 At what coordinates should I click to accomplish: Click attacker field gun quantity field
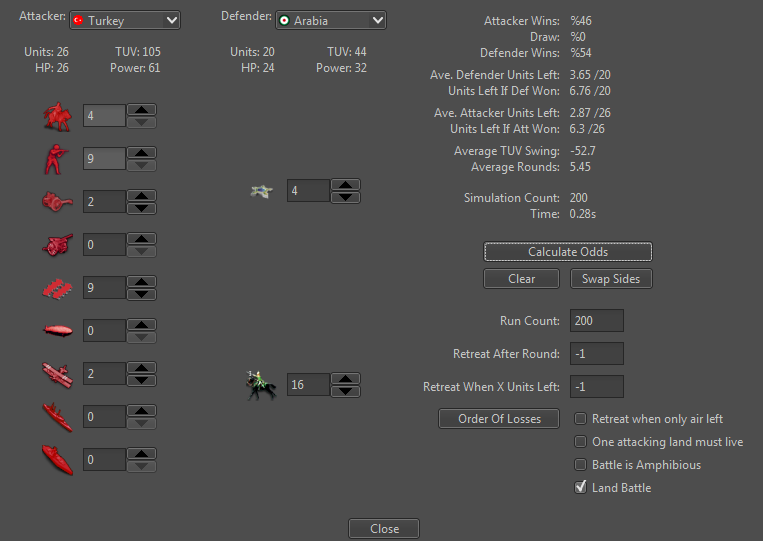tap(105, 201)
